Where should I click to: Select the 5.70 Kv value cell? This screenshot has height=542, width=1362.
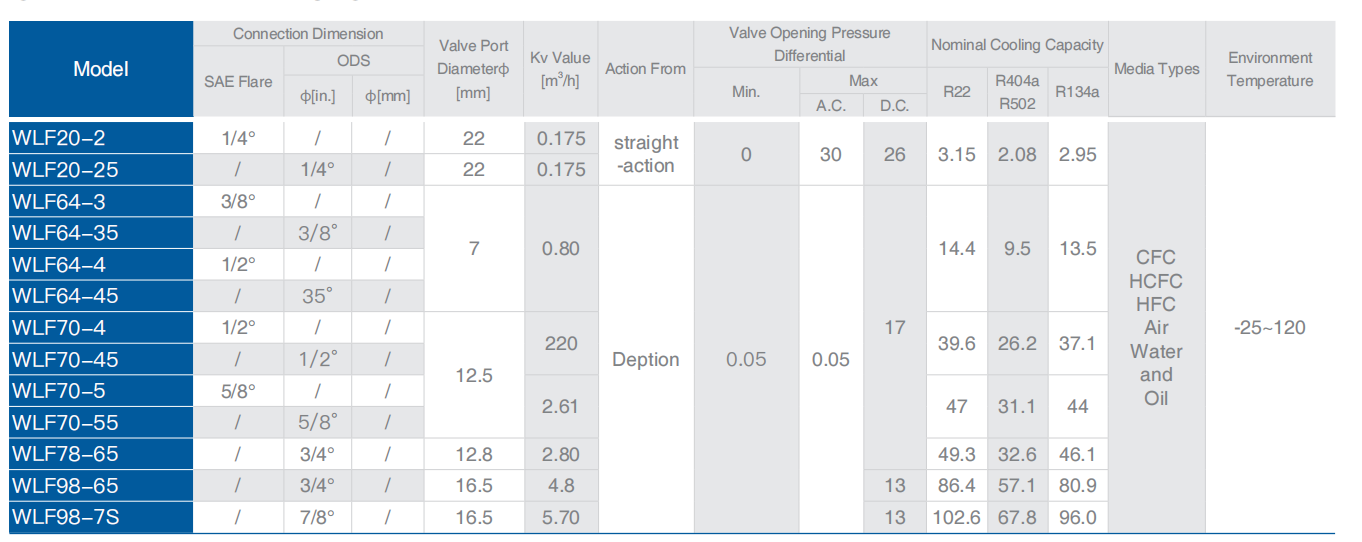560,517
